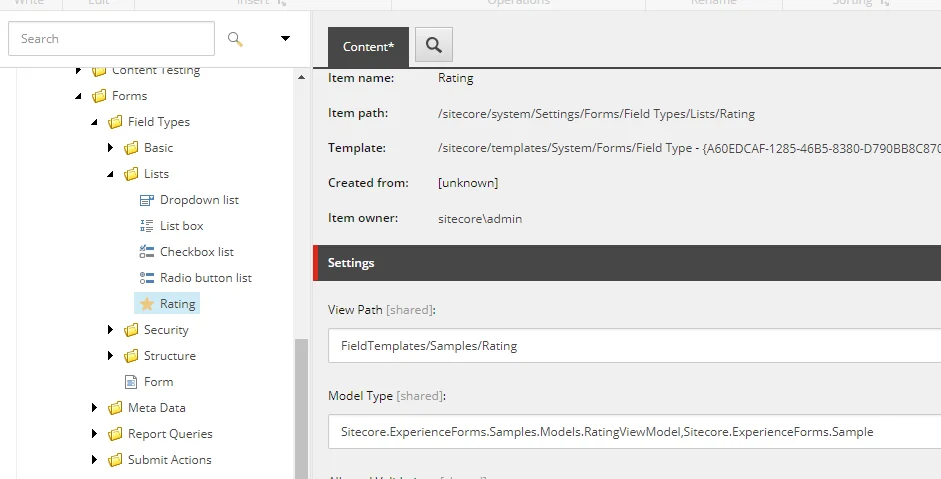Click the Item name value Rating

(x=455, y=78)
